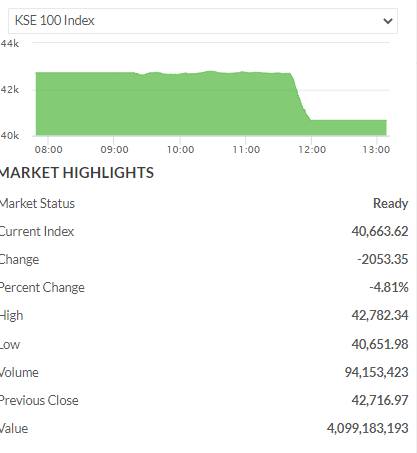Click the chart's steep drop before 12:00
The width and height of the screenshot is (417, 453).
click(300, 97)
